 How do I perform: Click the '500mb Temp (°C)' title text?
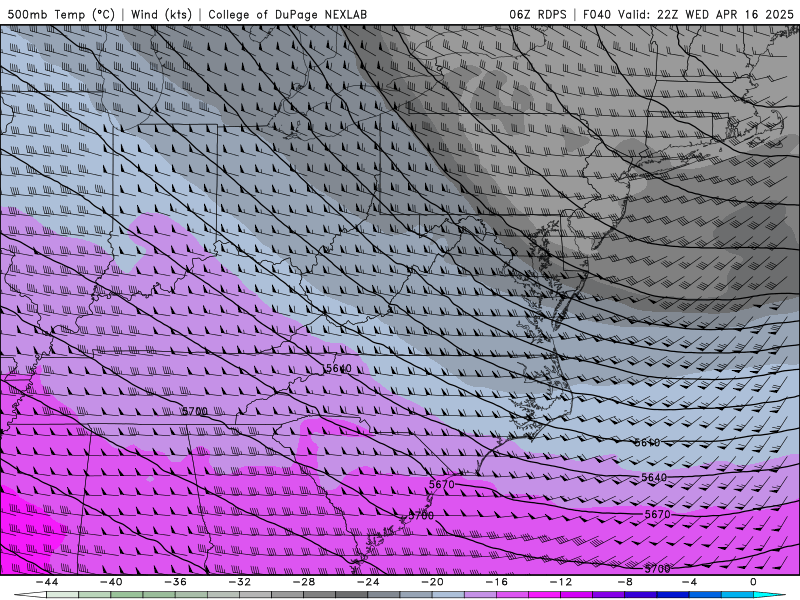(61, 14)
